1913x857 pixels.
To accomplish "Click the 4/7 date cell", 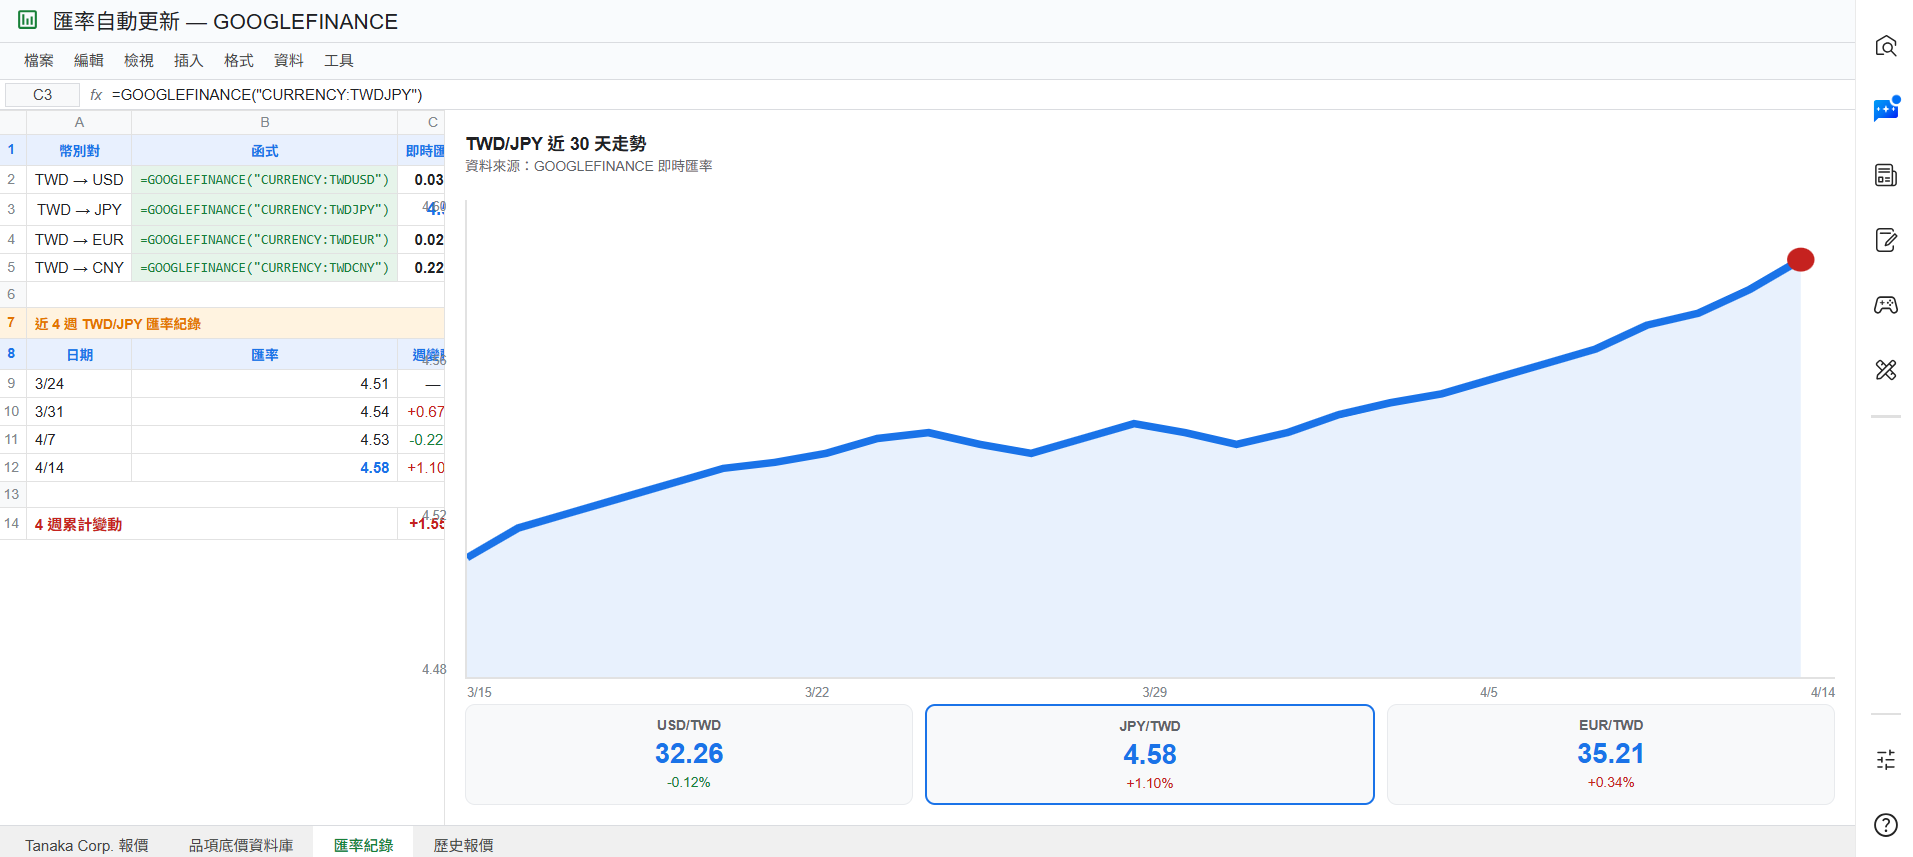I will [79, 440].
